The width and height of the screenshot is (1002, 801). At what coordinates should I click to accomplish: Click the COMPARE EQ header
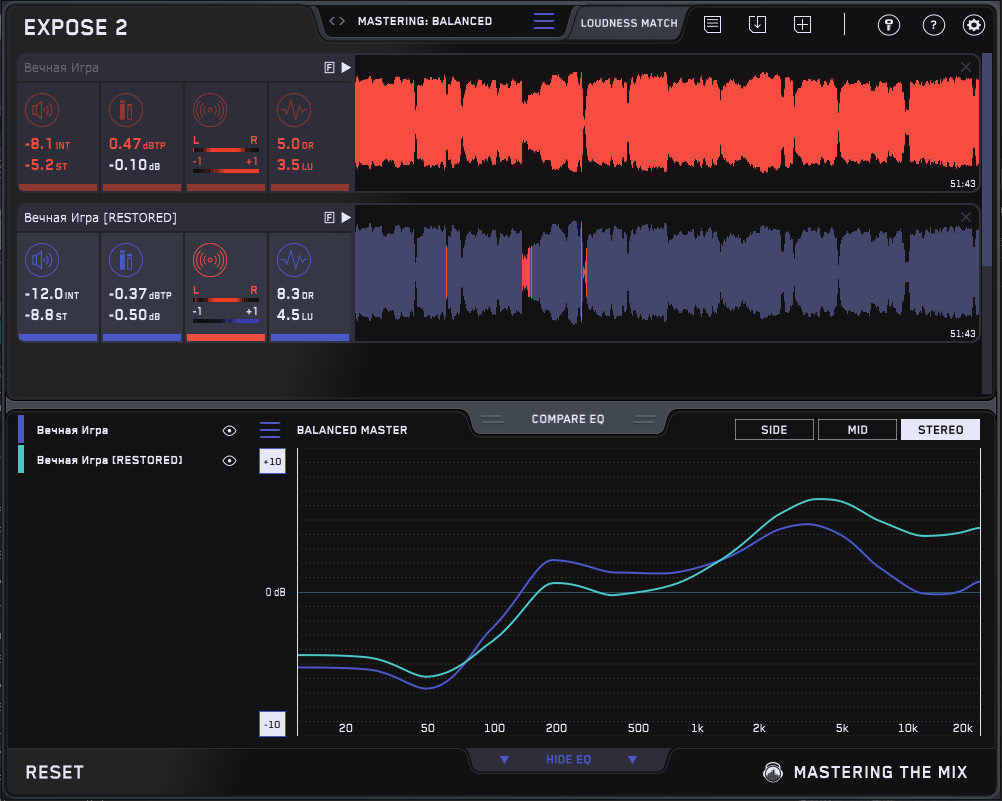pyautogui.click(x=567, y=419)
